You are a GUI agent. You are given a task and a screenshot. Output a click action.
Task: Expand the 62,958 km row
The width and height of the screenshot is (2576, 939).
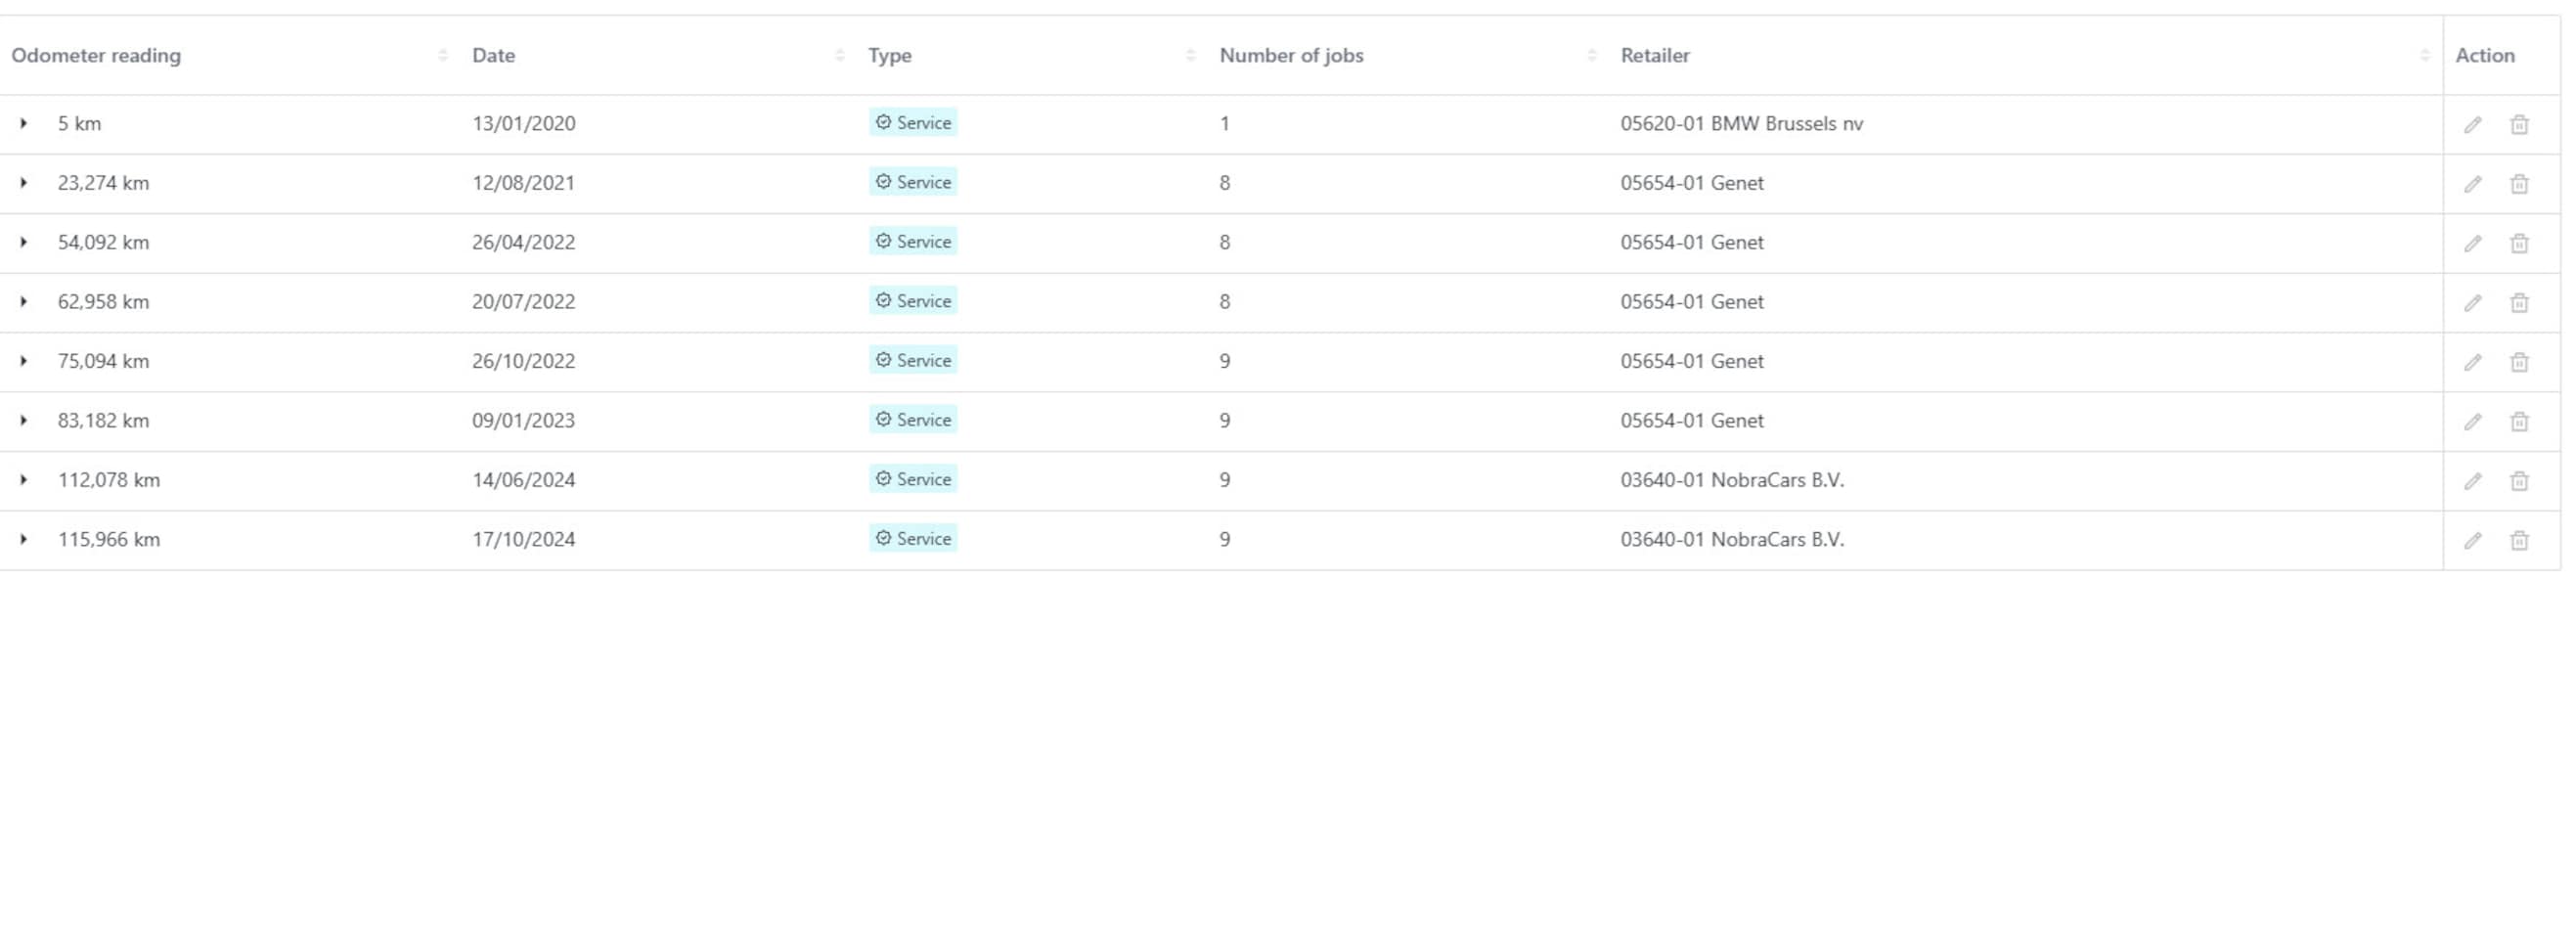coord(24,301)
